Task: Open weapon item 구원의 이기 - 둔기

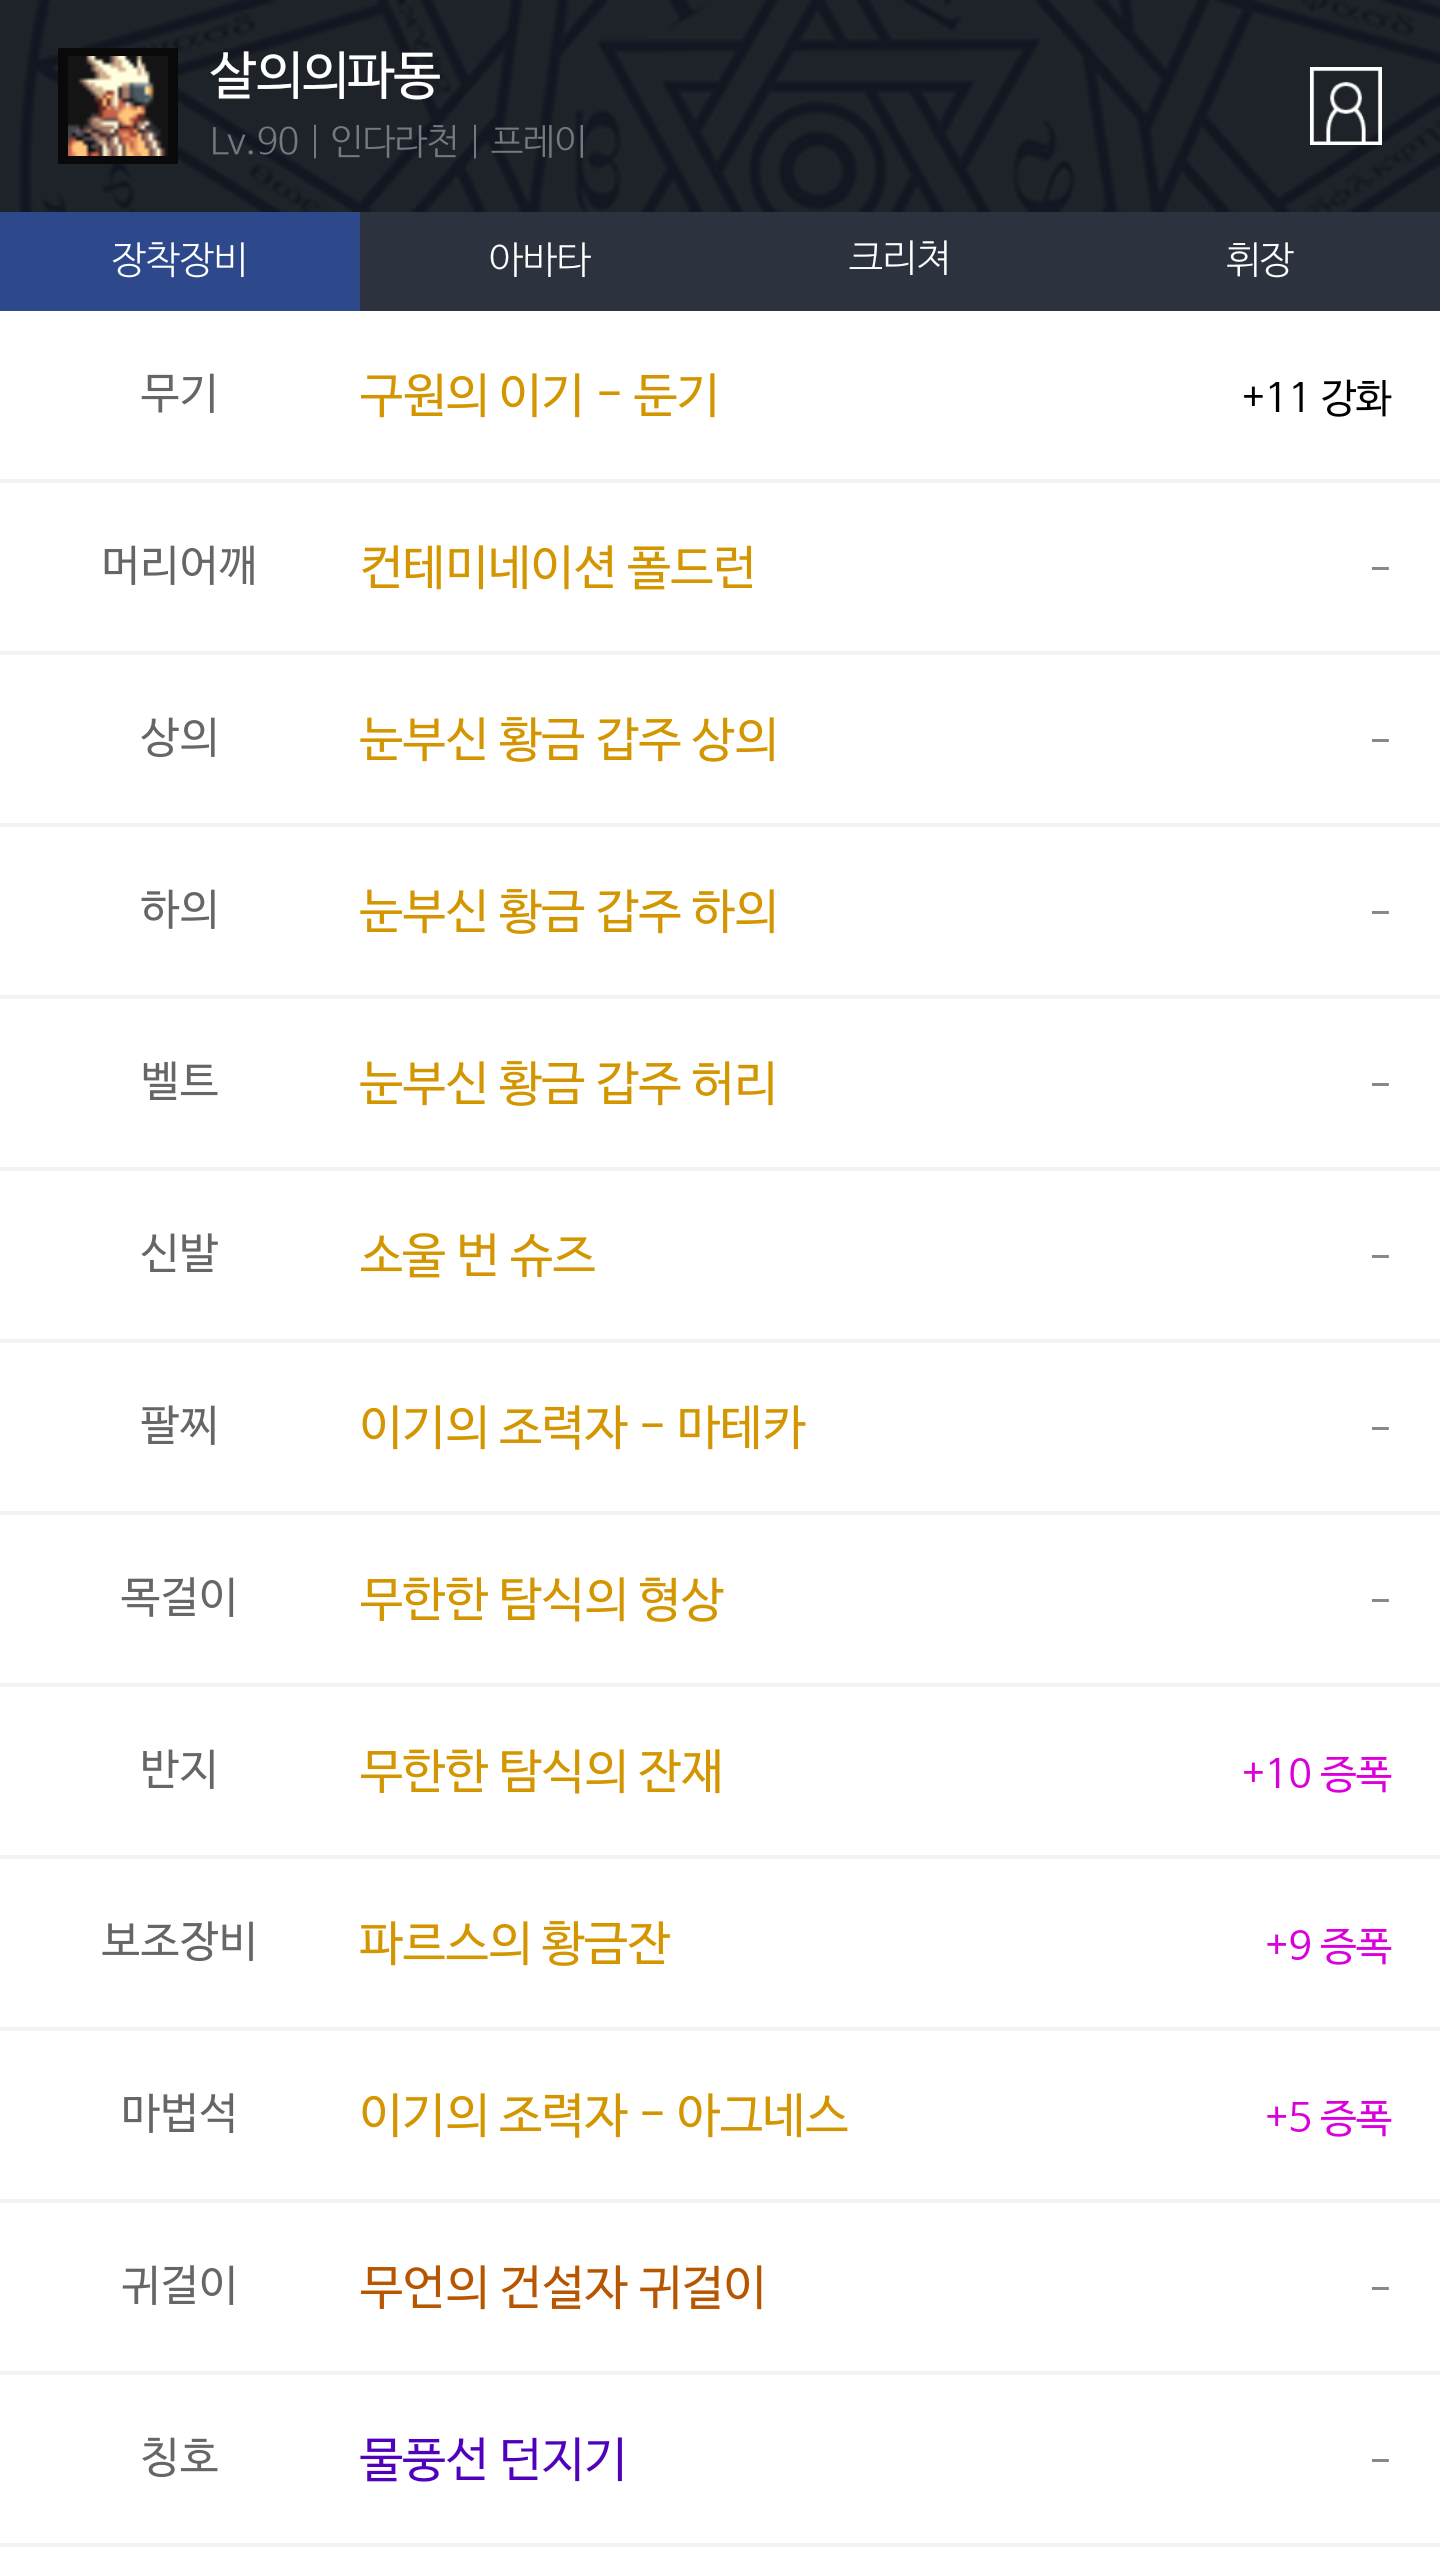Action: (539, 396)
